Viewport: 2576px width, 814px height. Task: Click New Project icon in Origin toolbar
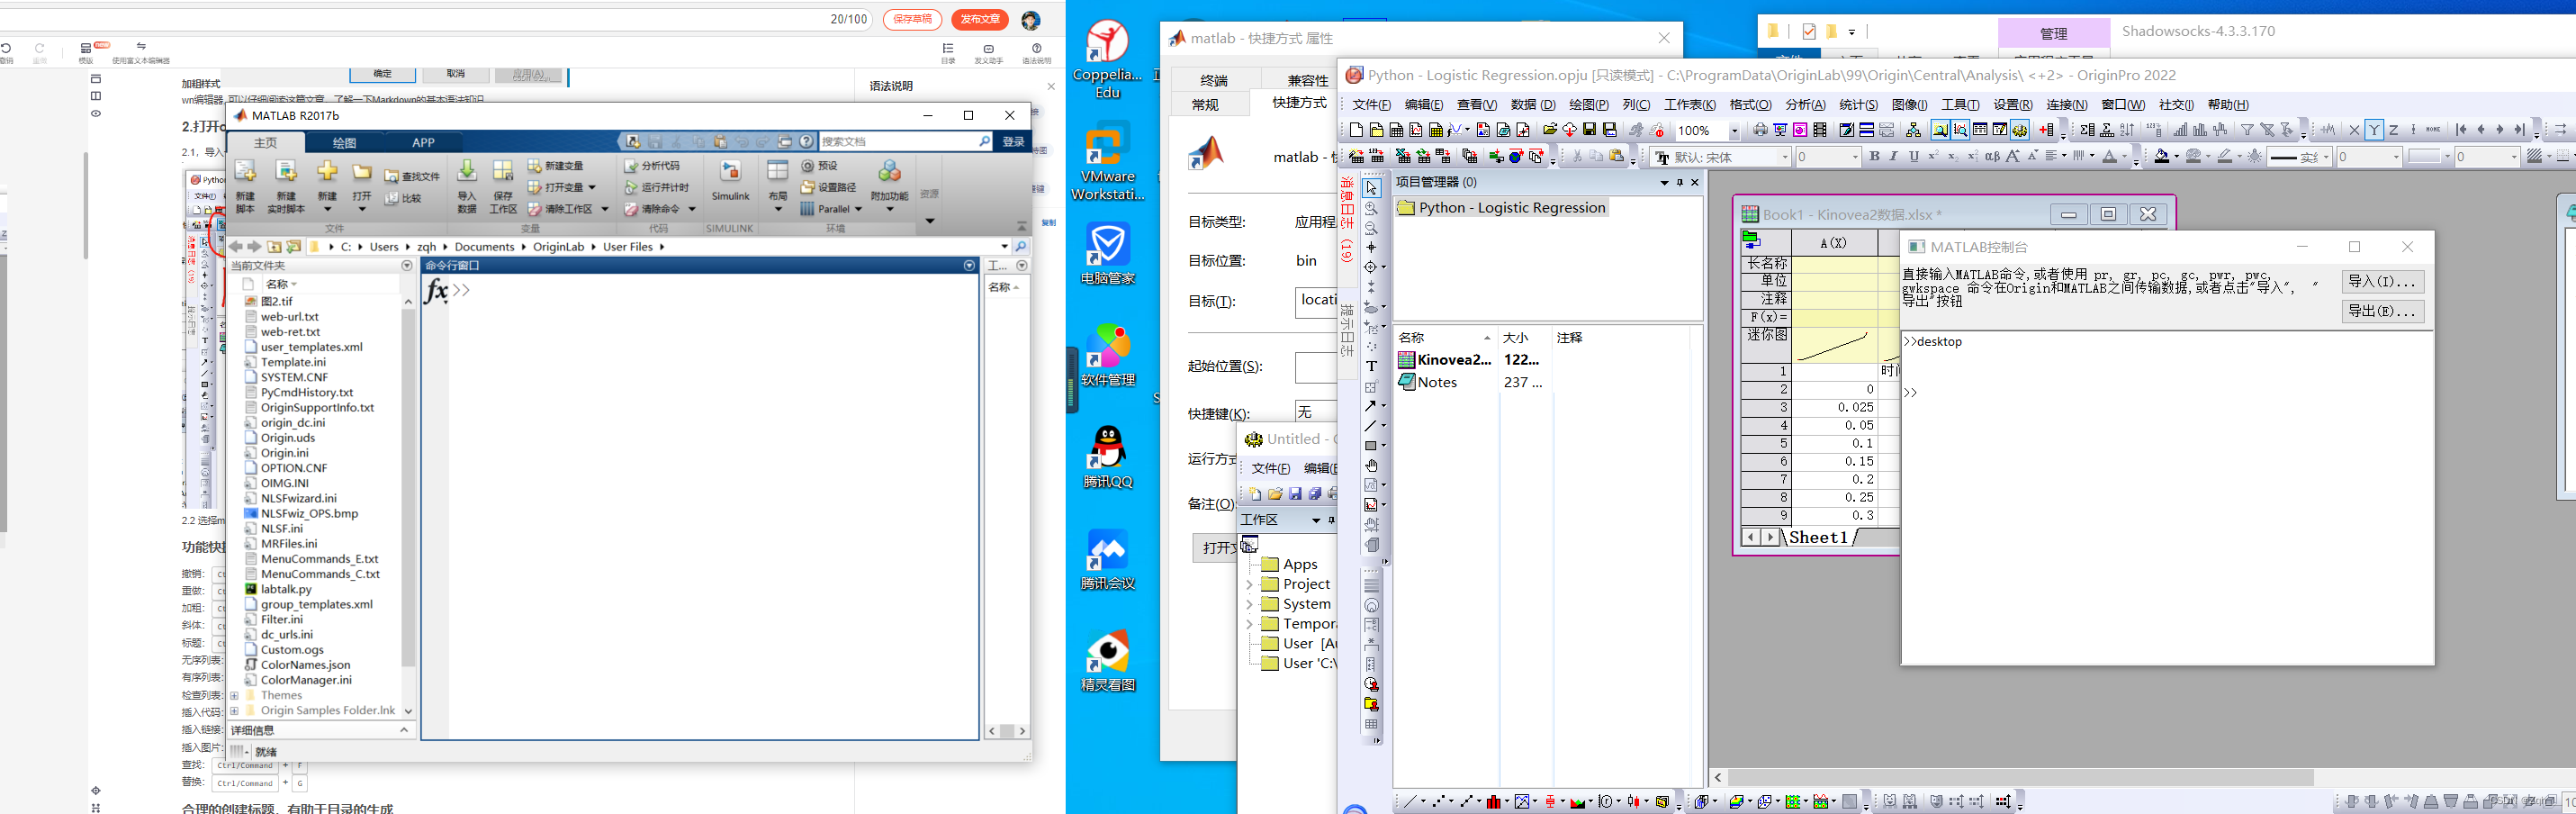pyautogui.click(x=1357, y=130)
